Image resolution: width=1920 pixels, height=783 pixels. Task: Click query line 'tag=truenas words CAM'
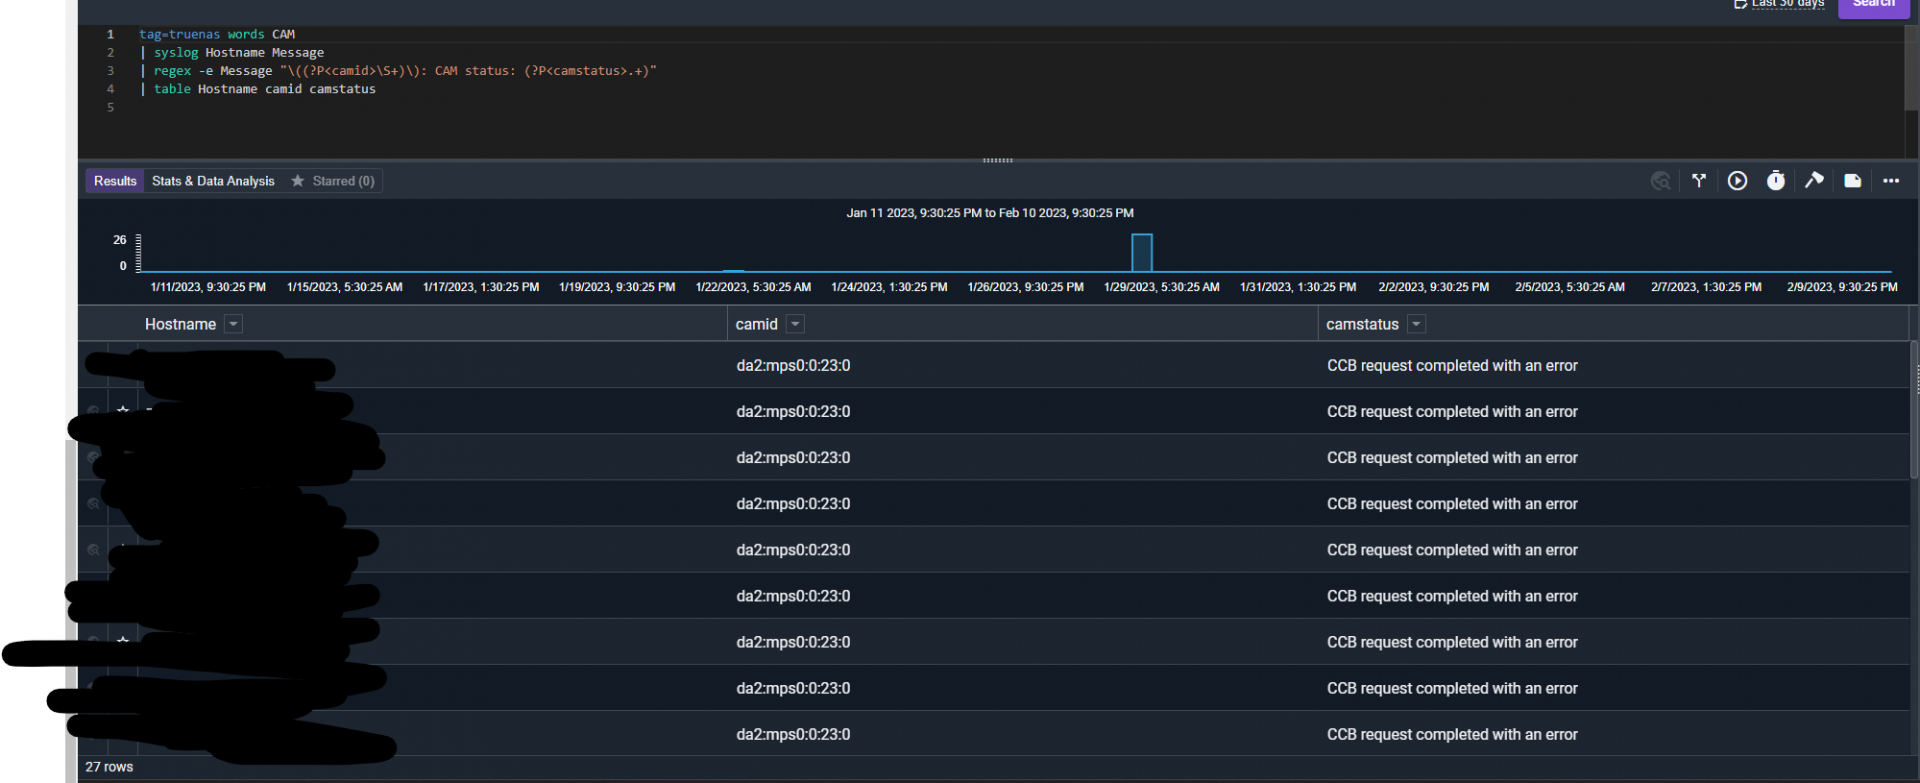pos(217,34)
